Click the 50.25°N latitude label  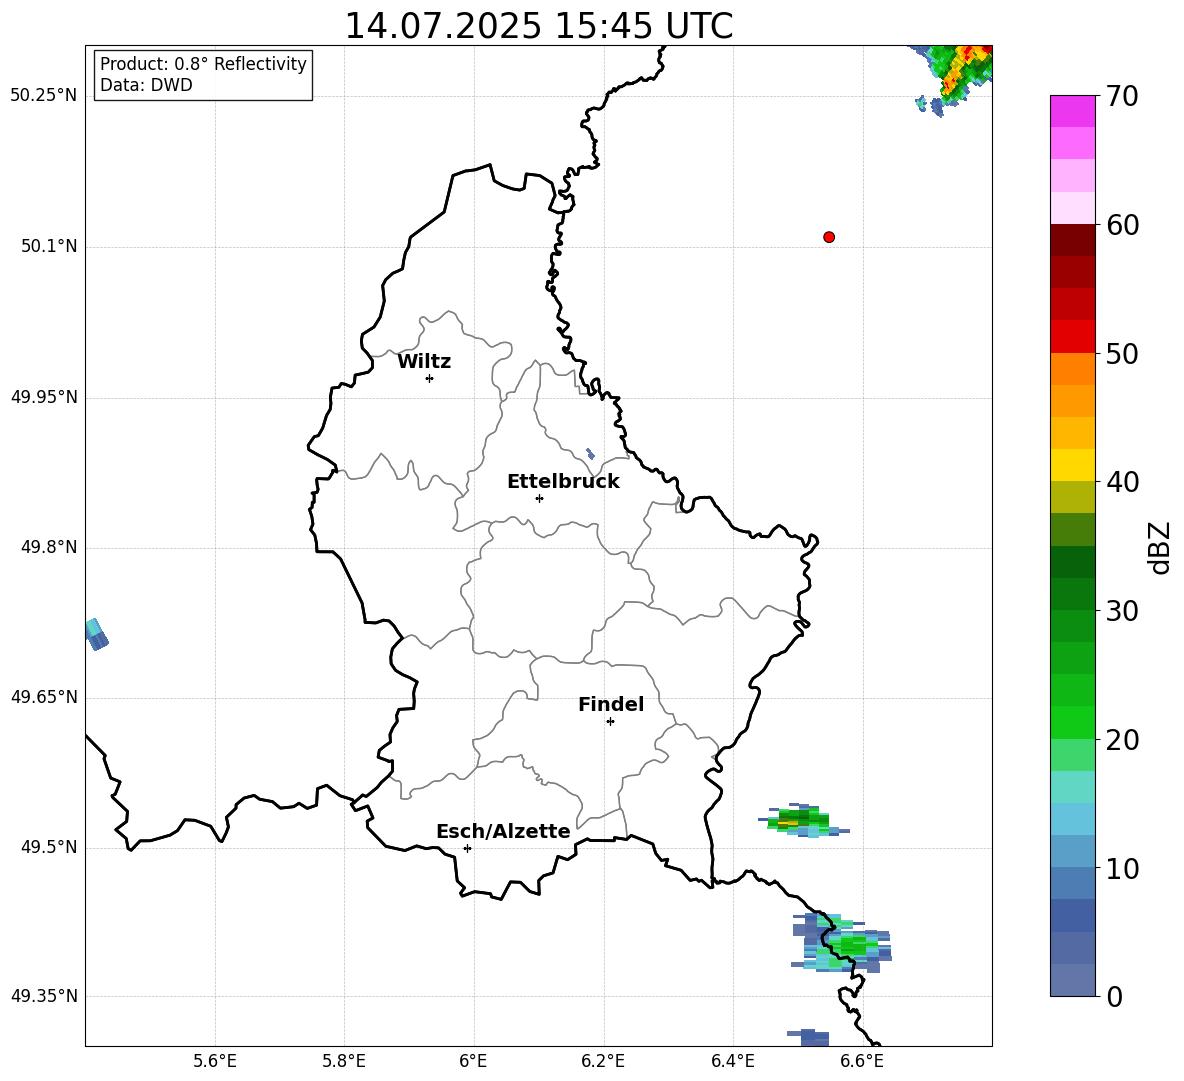[44, 96]
